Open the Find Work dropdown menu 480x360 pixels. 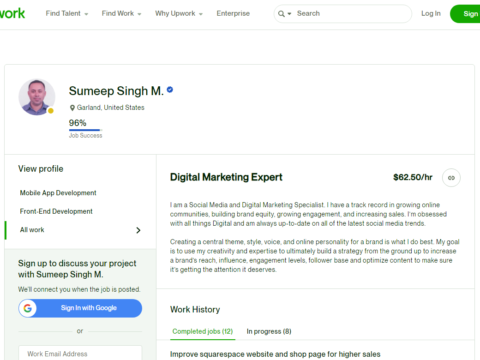121,13
